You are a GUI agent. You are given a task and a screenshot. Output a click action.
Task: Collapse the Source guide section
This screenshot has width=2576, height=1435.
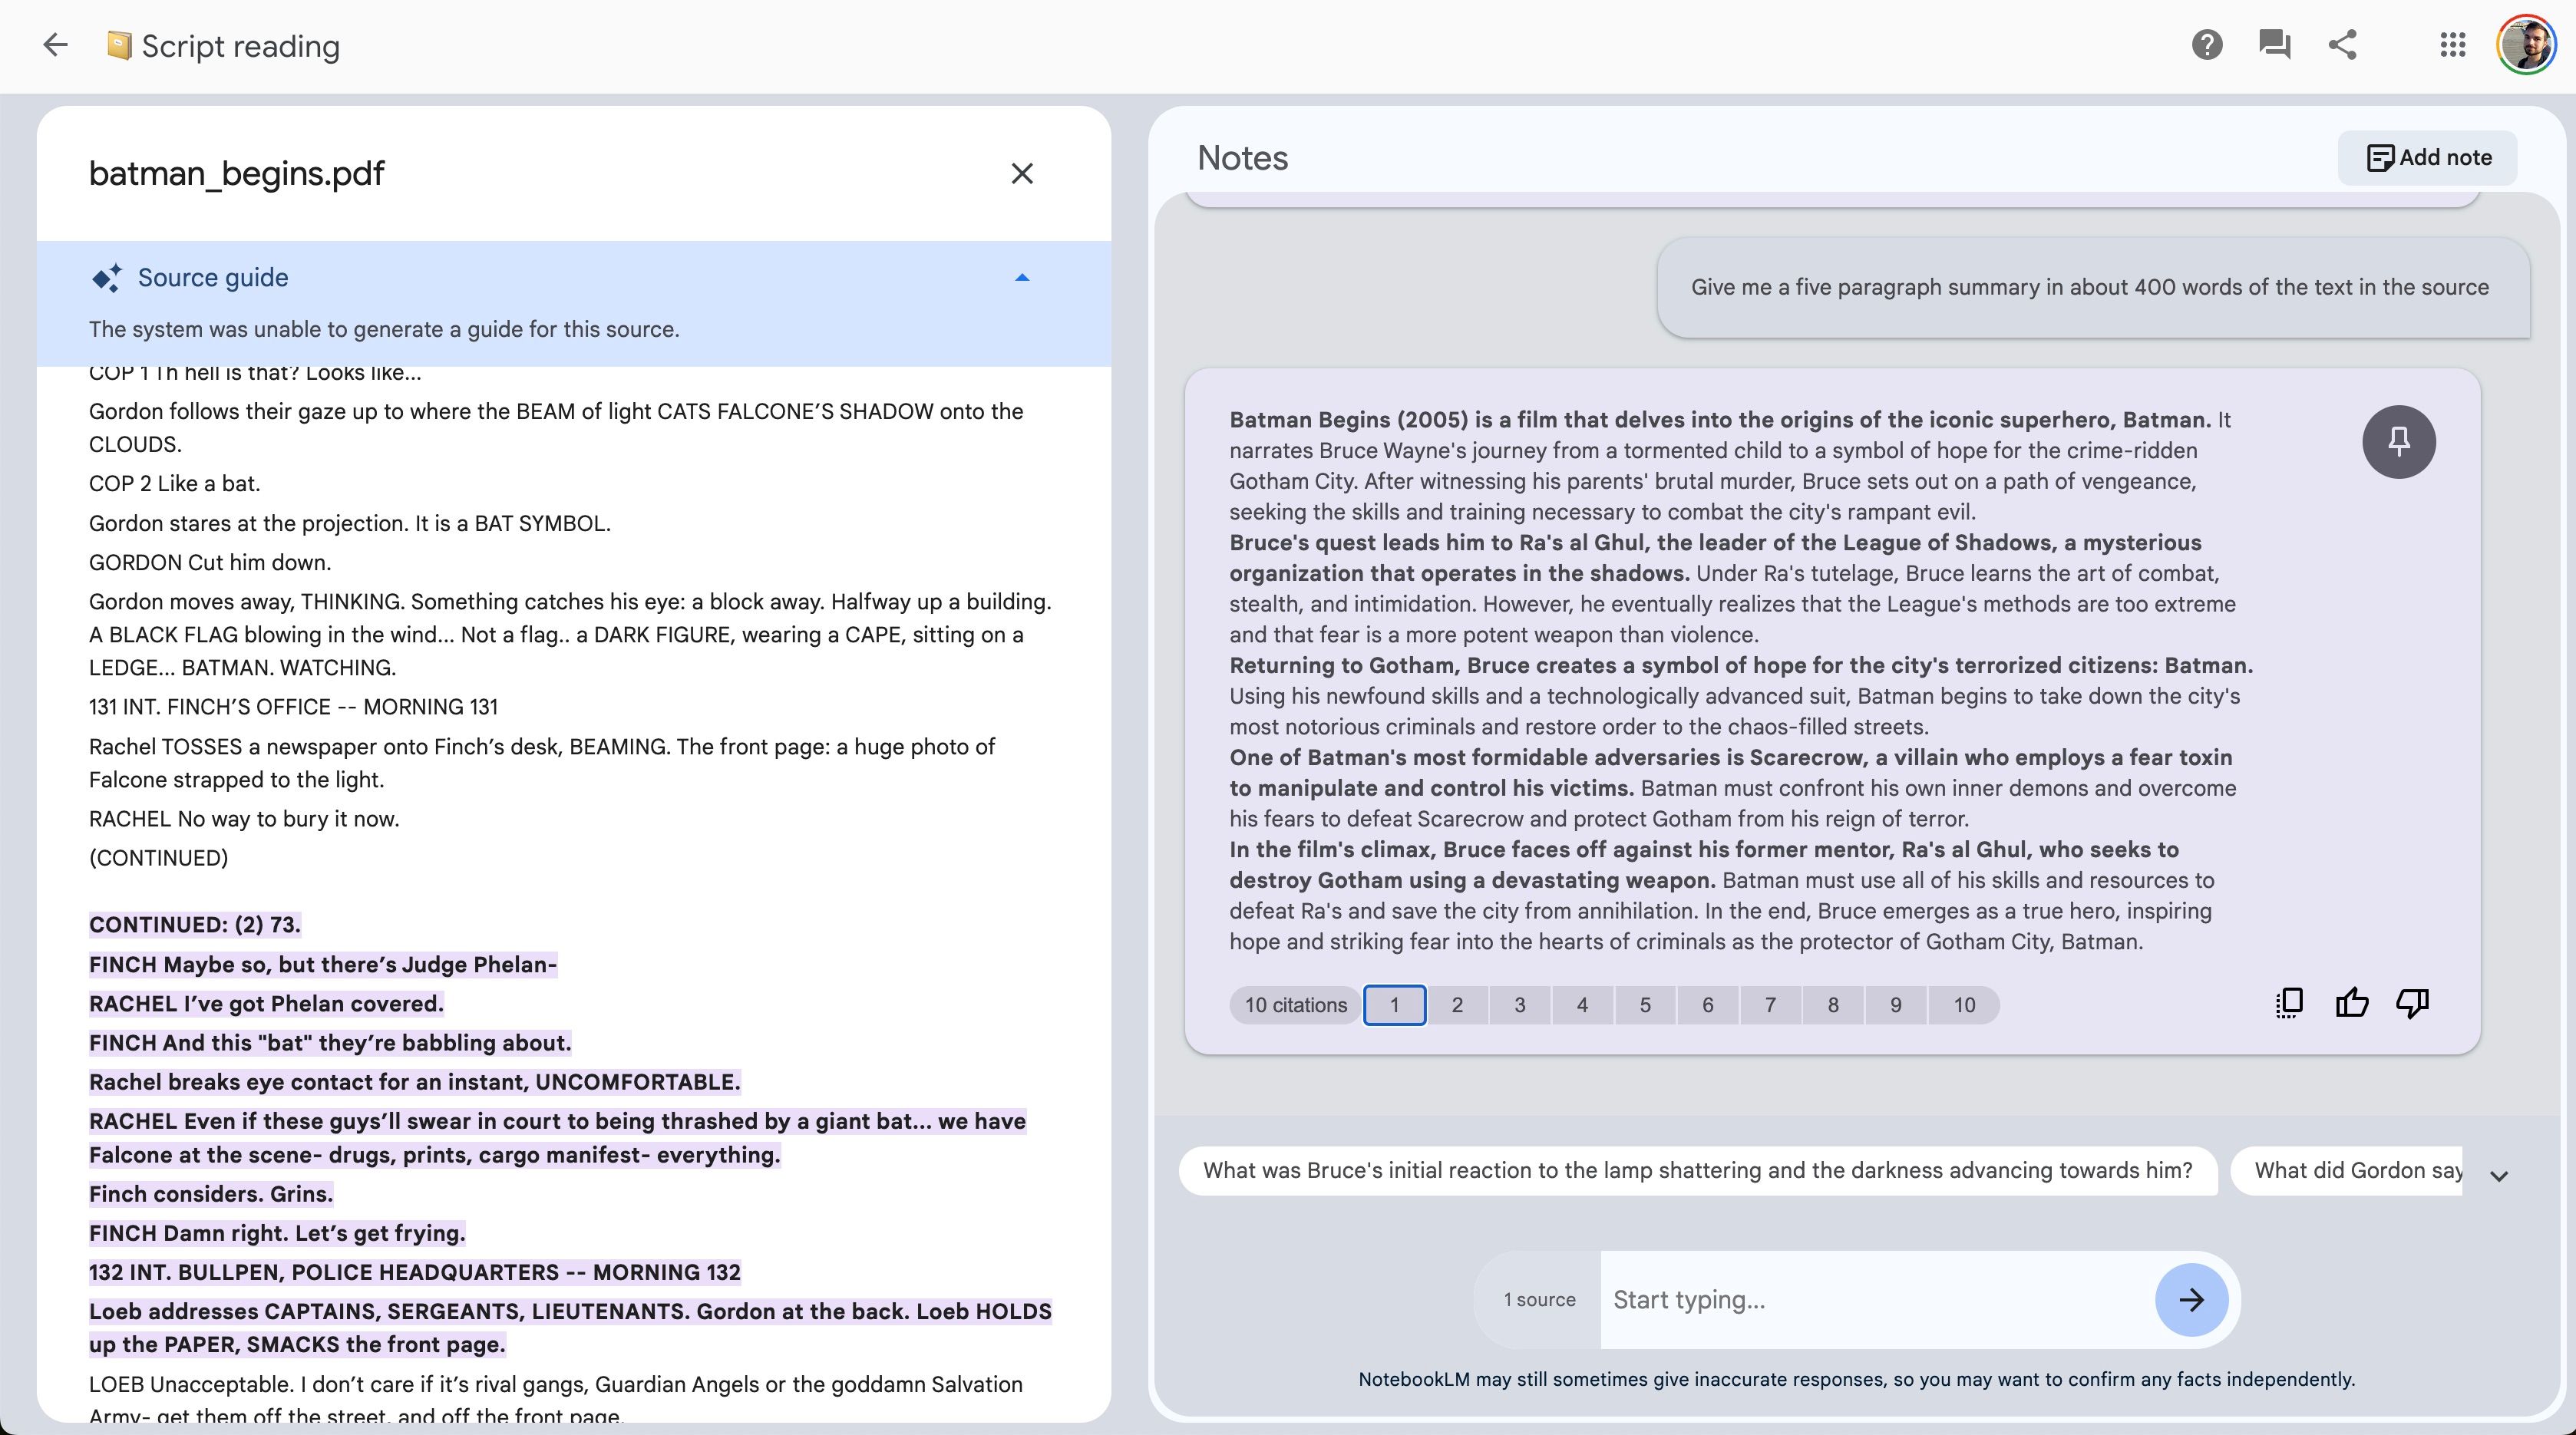click(1021, 278)
